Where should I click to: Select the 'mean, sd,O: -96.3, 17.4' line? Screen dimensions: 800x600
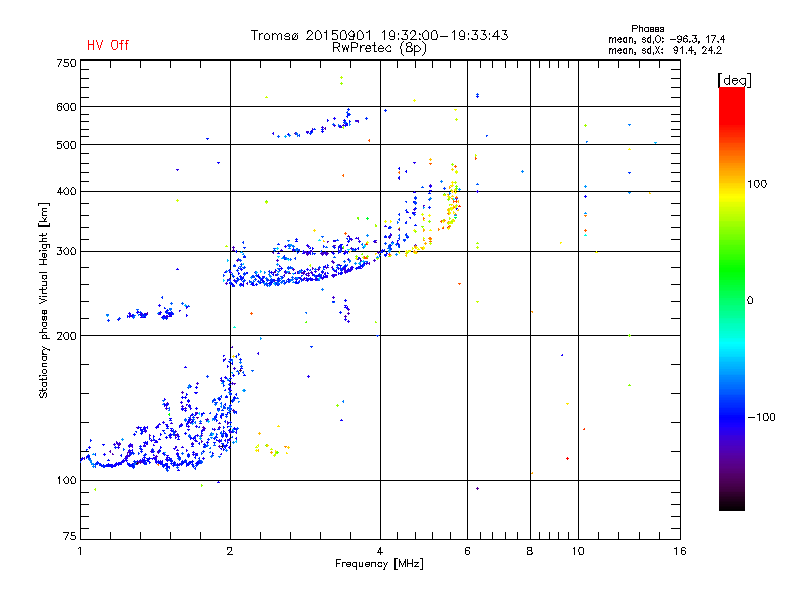click(x=666, y=39)
